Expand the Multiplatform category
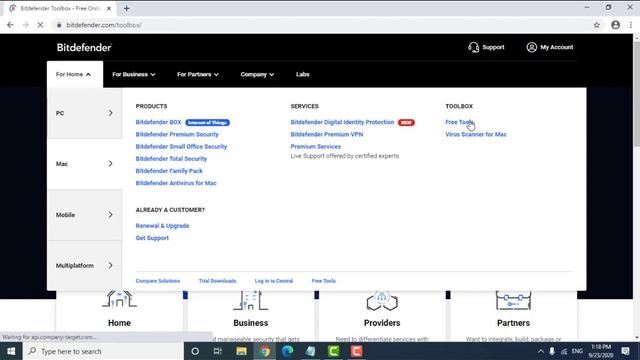Image resolution: width=640 pixels, height=360 pixels. click(x=84, y=265)
